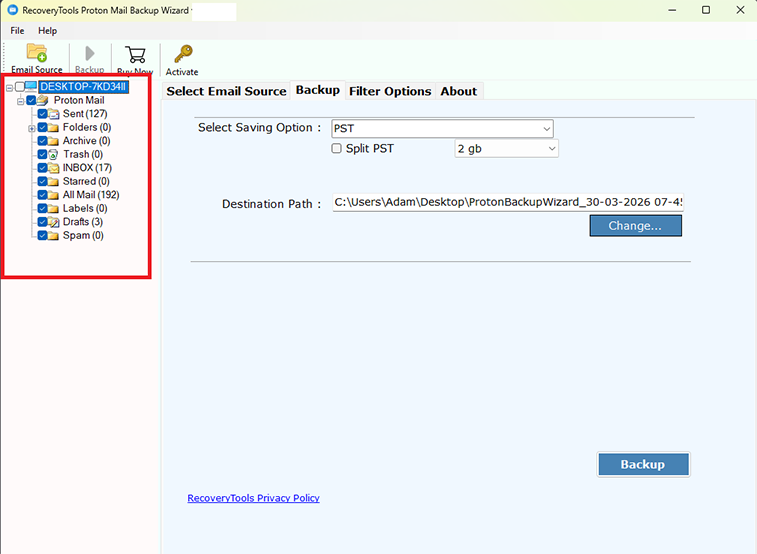Click the app logo in title bar
Screen dimensions: 757x554
(x=13, y=10)
